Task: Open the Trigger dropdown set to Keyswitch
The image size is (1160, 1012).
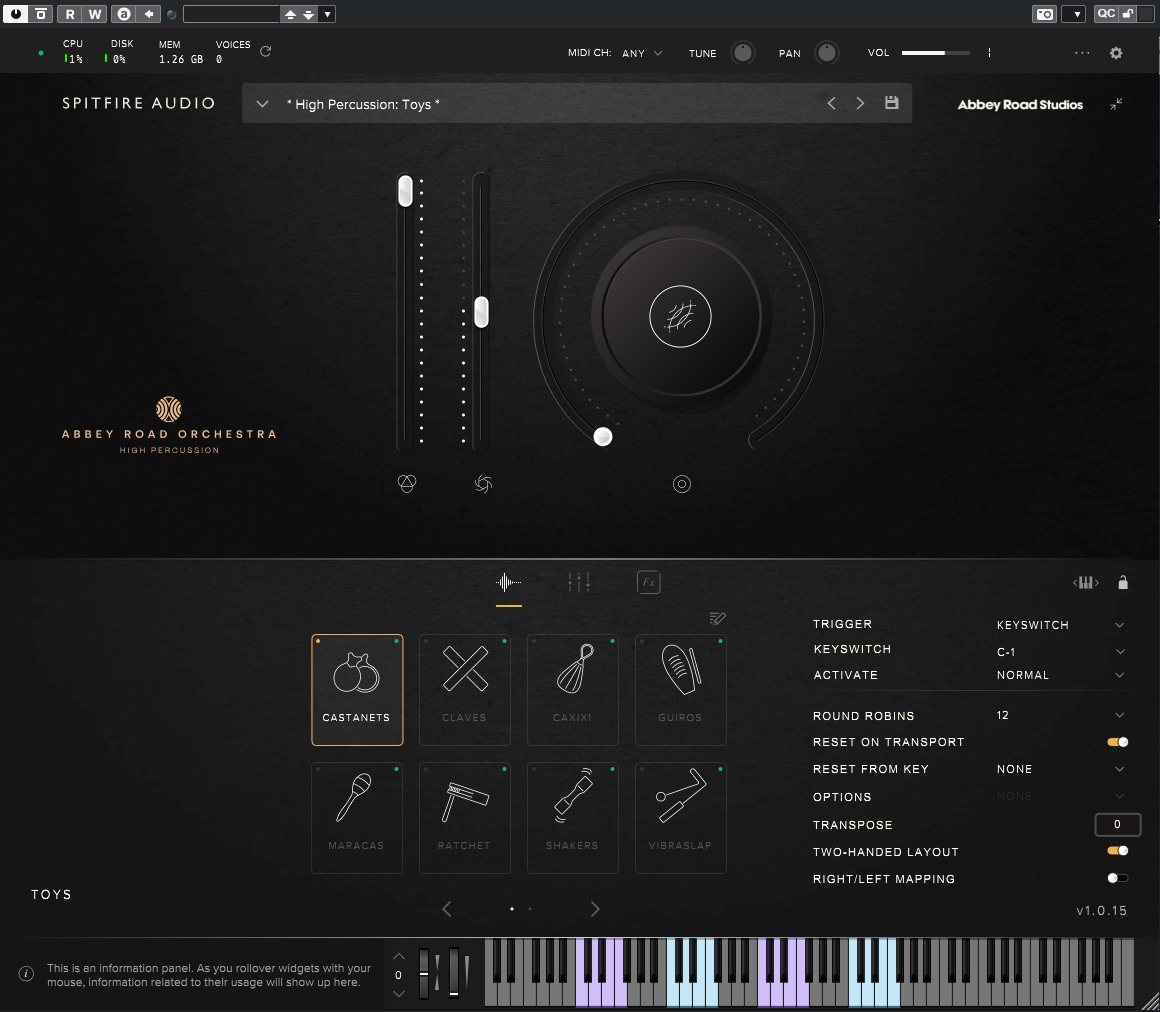Action: point(1060,625)
